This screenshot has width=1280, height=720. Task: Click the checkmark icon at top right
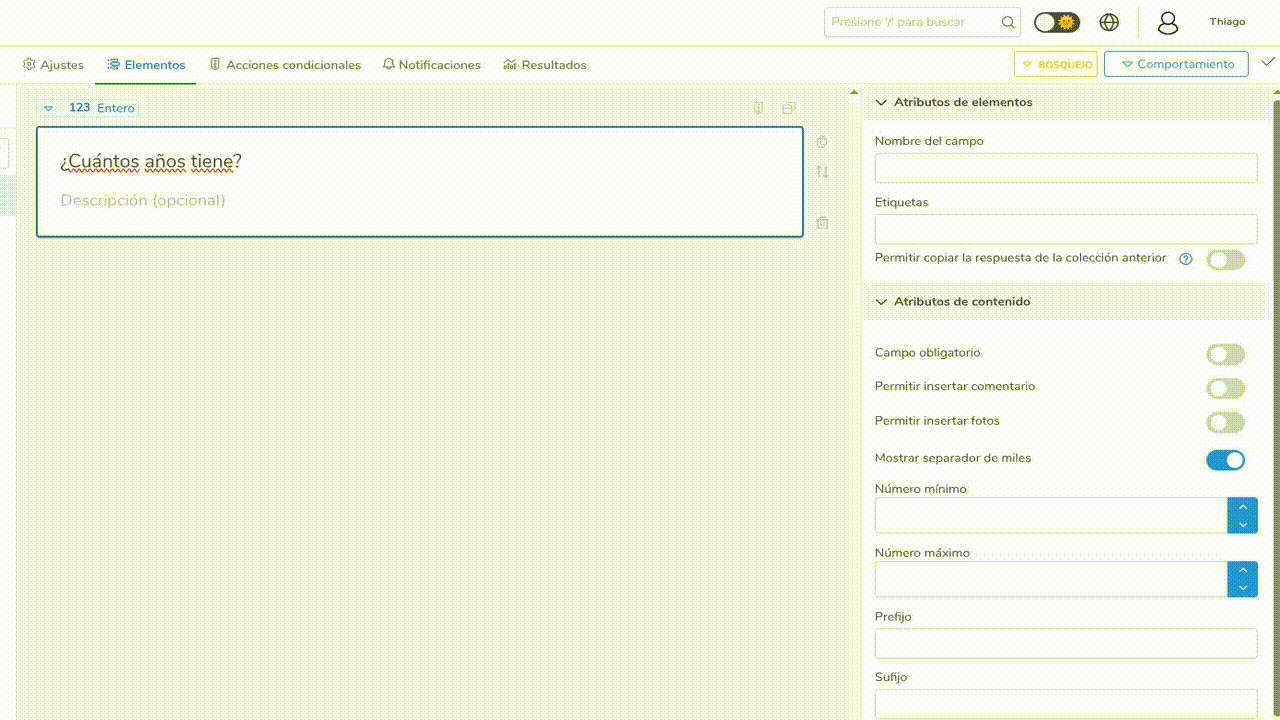[1268, 62]
